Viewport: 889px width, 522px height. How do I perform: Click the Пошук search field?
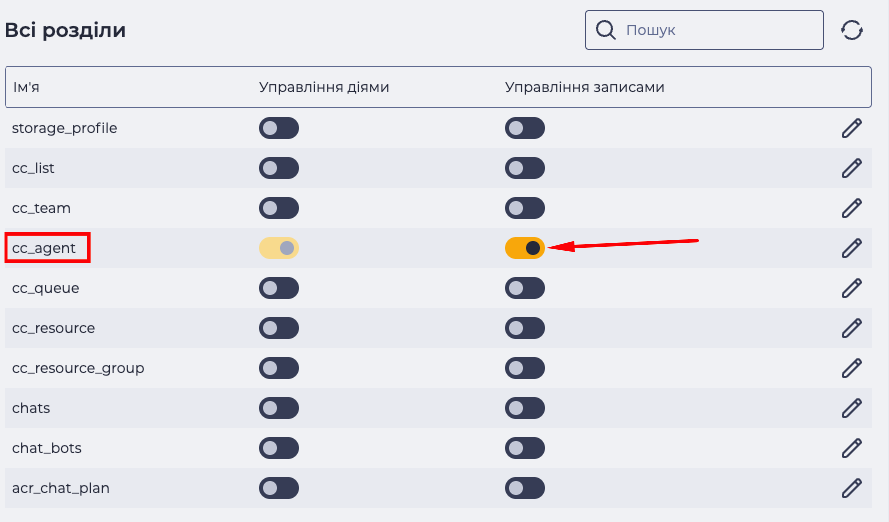pos(704,30)
